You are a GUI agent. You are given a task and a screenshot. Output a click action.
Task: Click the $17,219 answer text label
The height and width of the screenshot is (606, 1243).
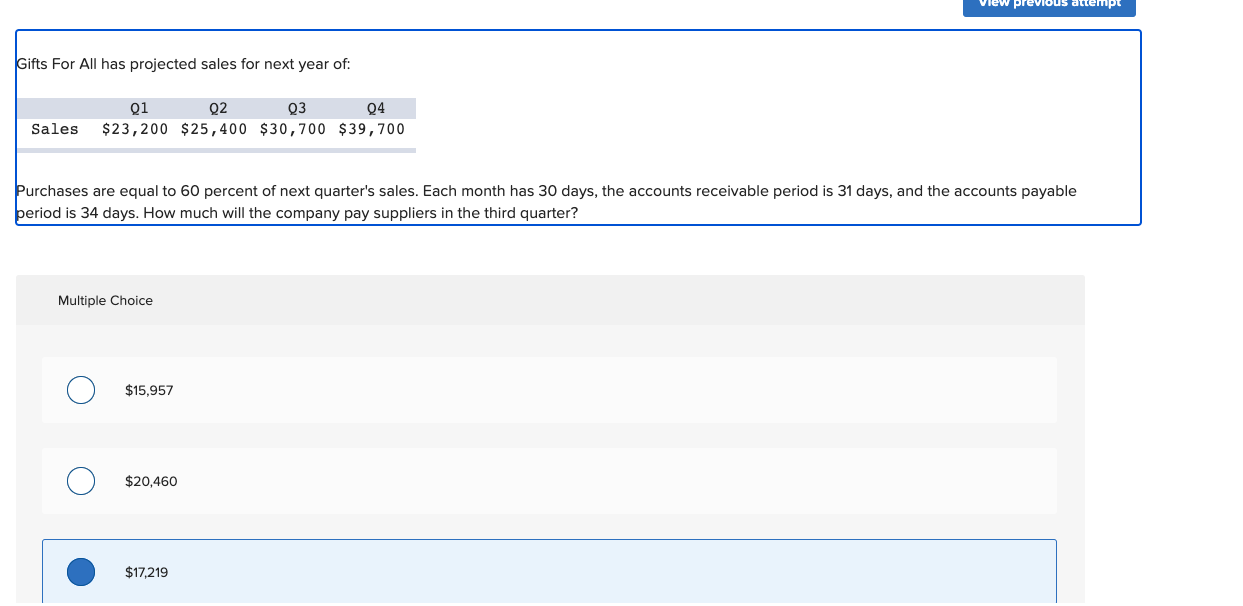click(x=146, y=572)
